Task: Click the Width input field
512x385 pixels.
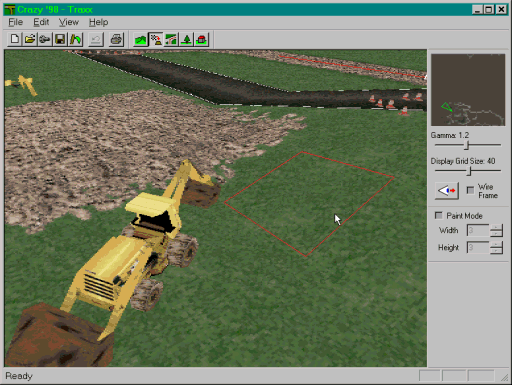Action: pyautogui.click(x=478, y=230)
